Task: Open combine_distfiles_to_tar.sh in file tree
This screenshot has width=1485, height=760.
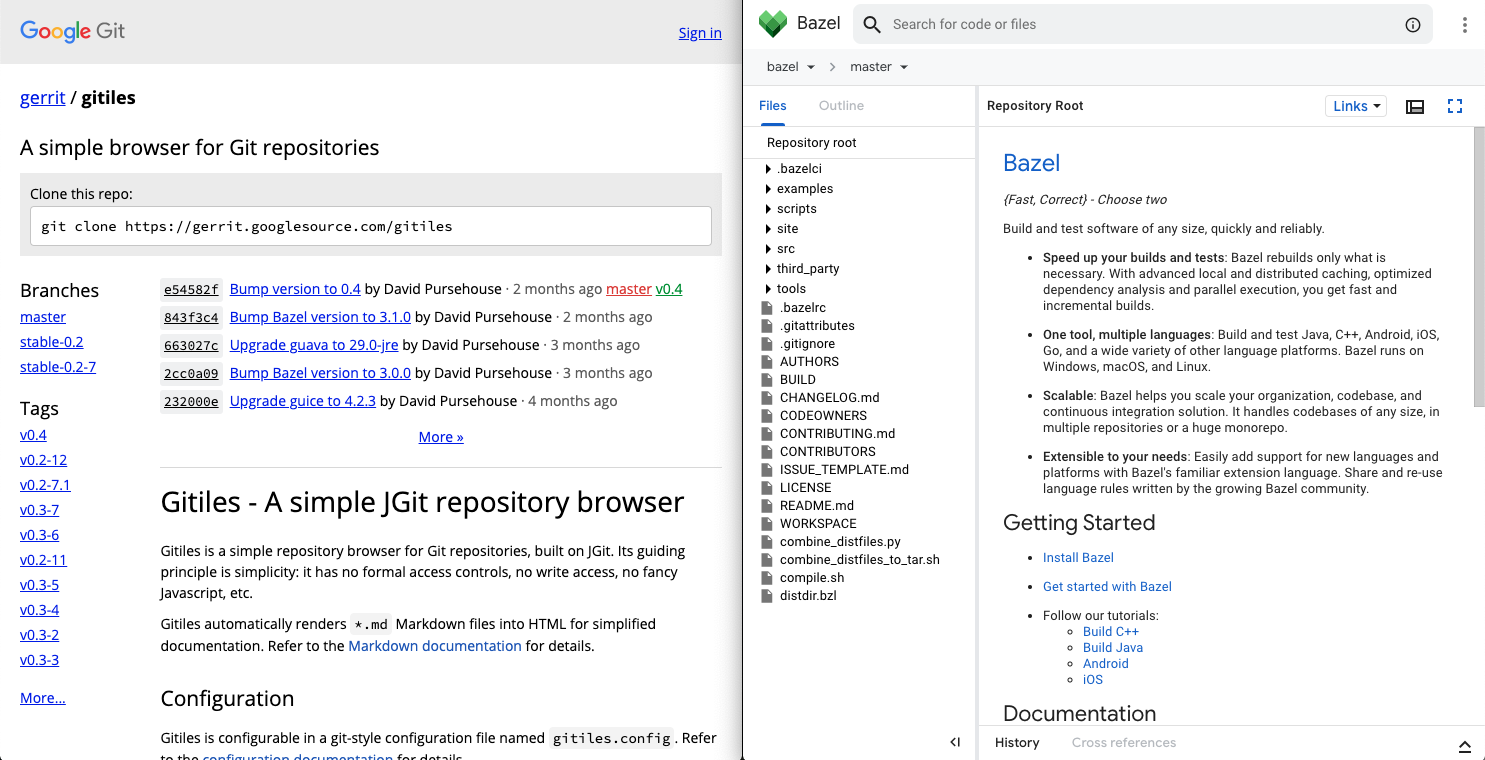Action: tap(860, 560)
